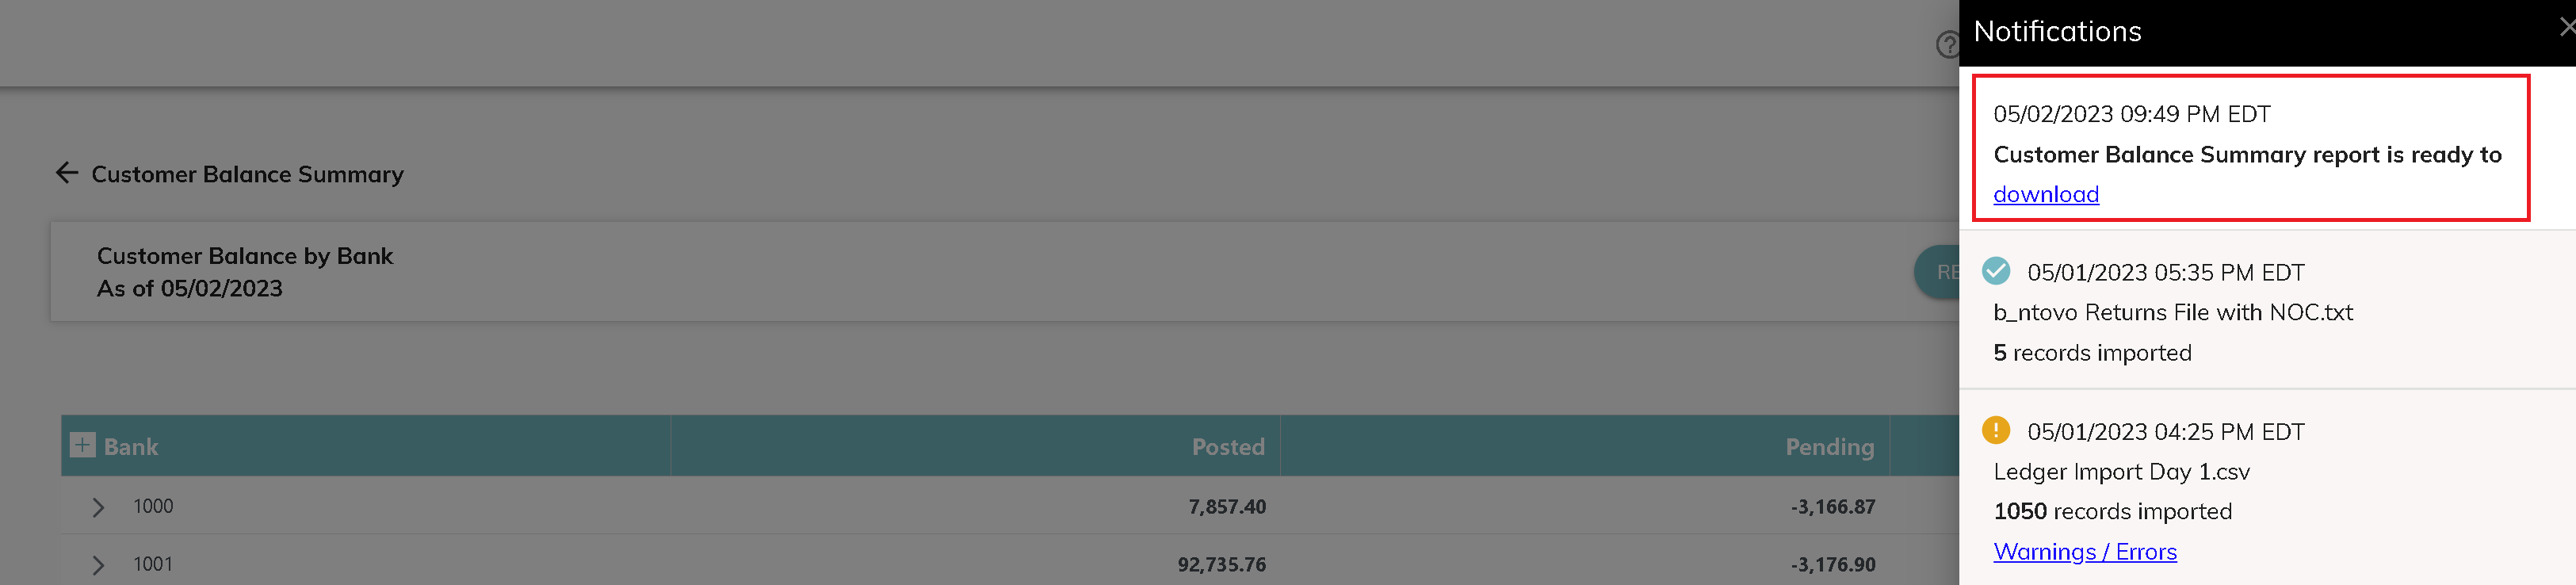Click the Pending column header
2576x585 pixels.
point(1829,447)
